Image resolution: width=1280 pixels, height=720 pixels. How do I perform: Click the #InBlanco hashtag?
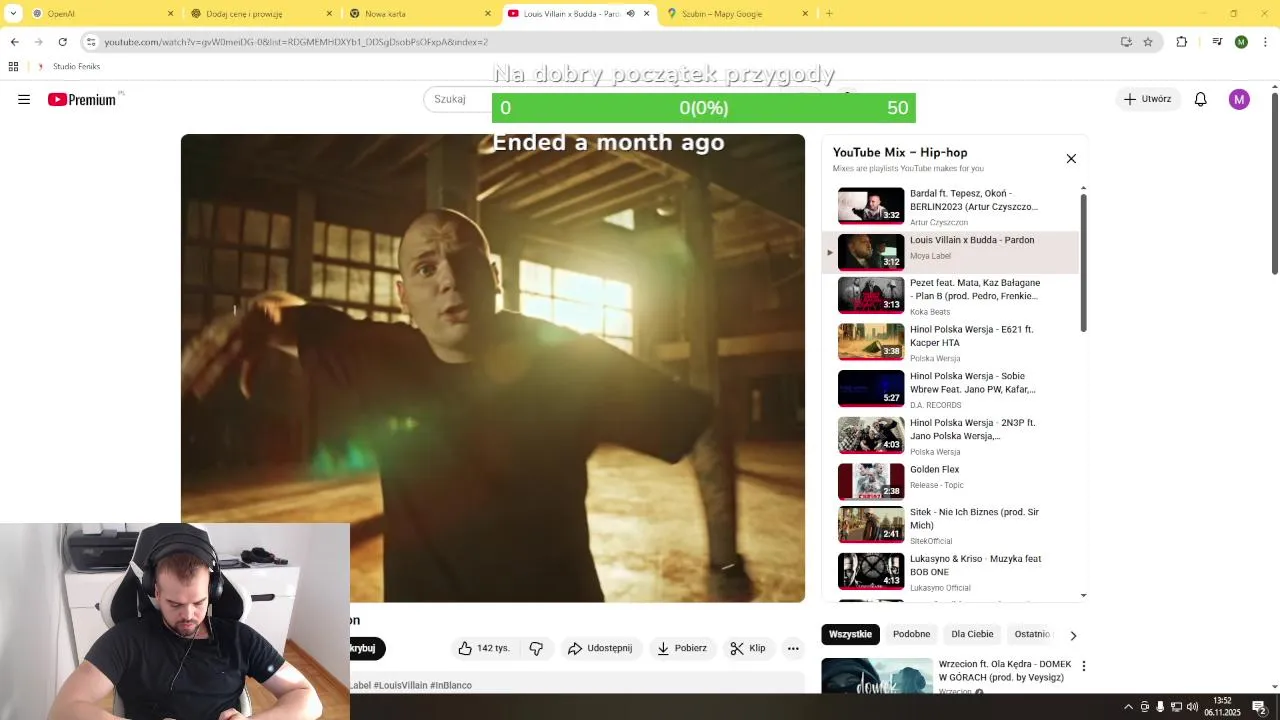(451, 685)
